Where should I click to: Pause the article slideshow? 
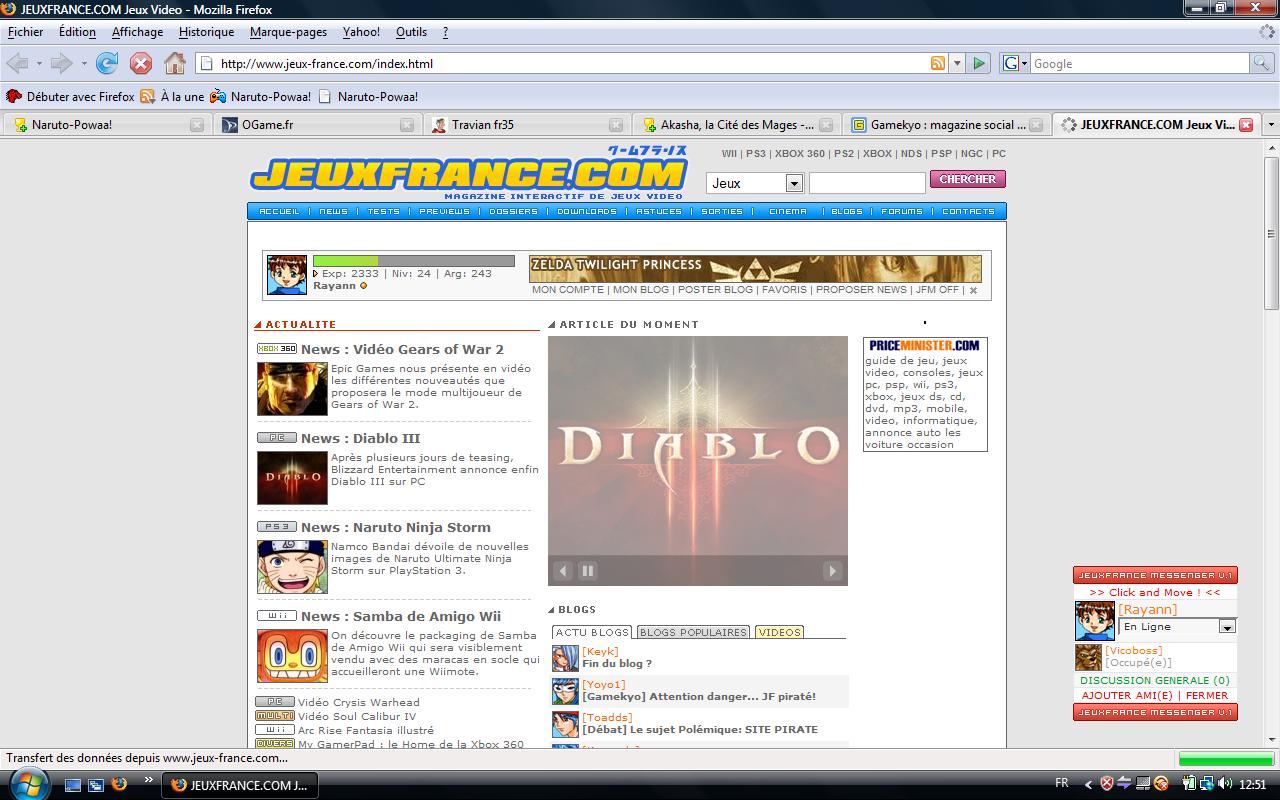click(x=588, y=571)
